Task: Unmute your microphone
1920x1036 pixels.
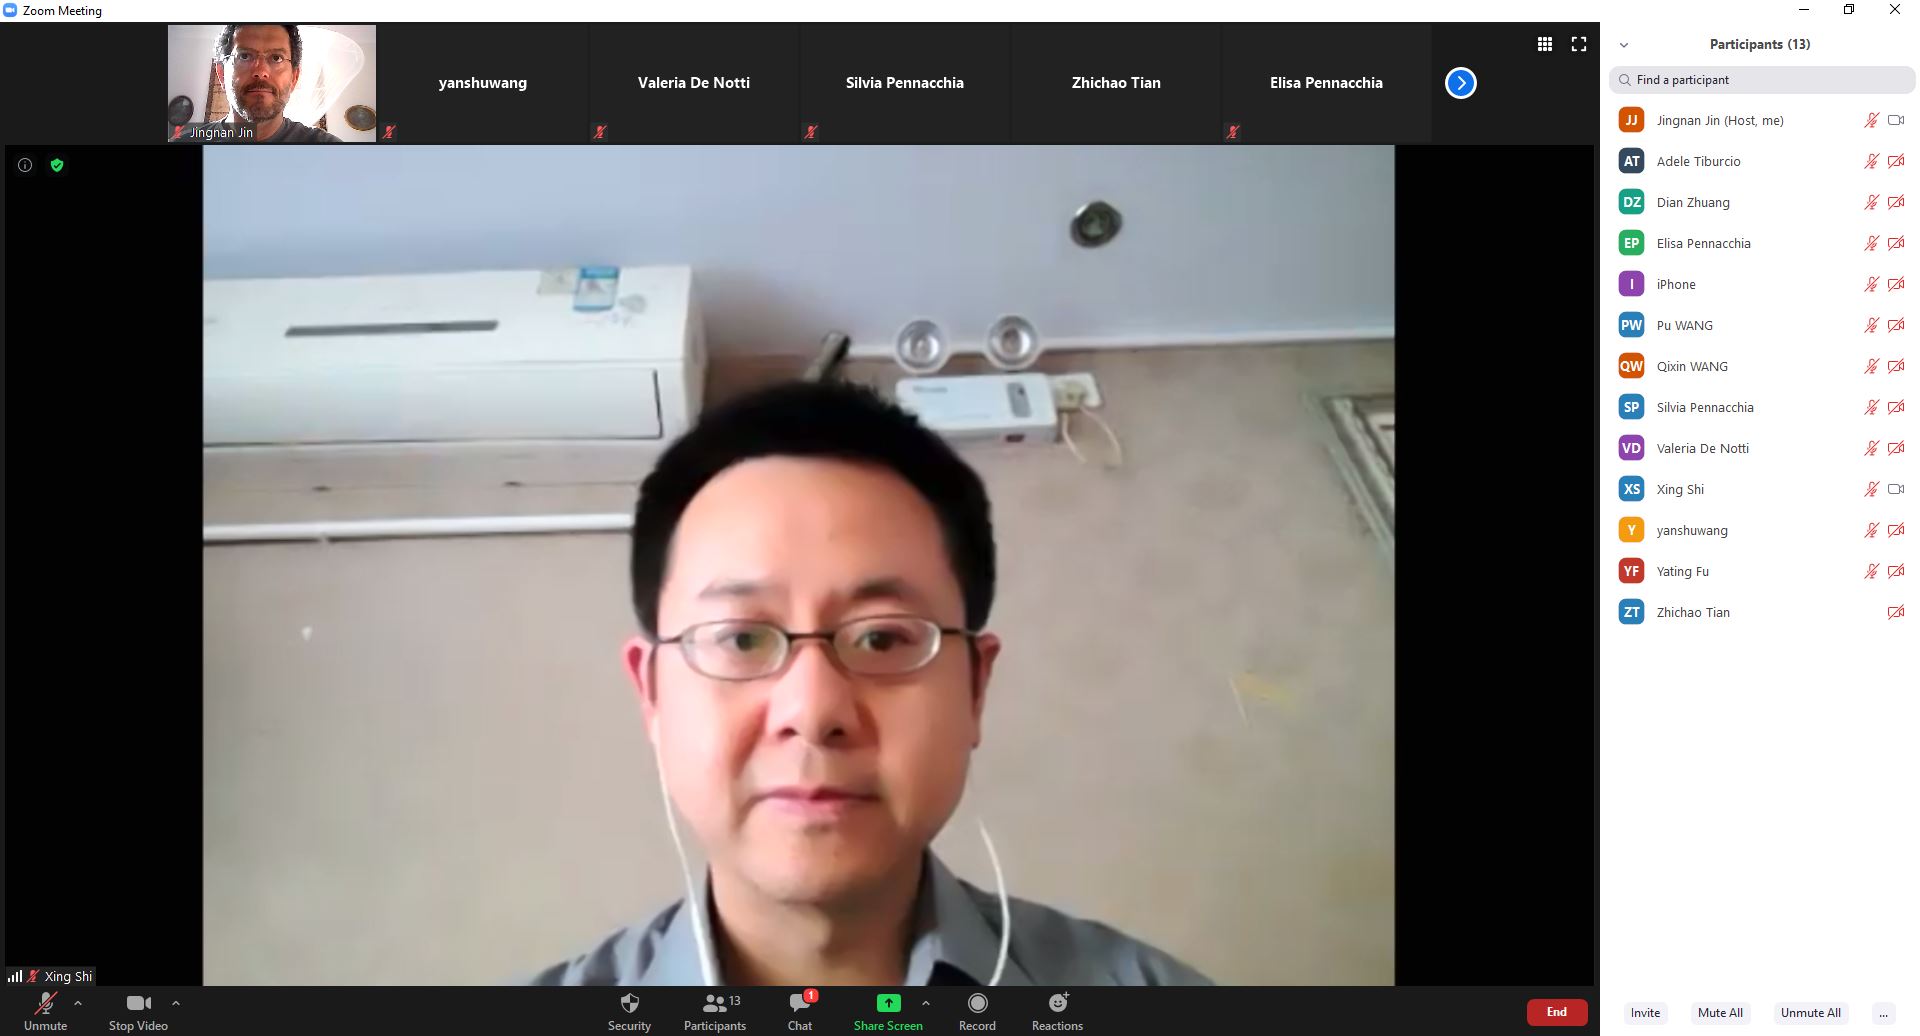Action: (46, 1004)
